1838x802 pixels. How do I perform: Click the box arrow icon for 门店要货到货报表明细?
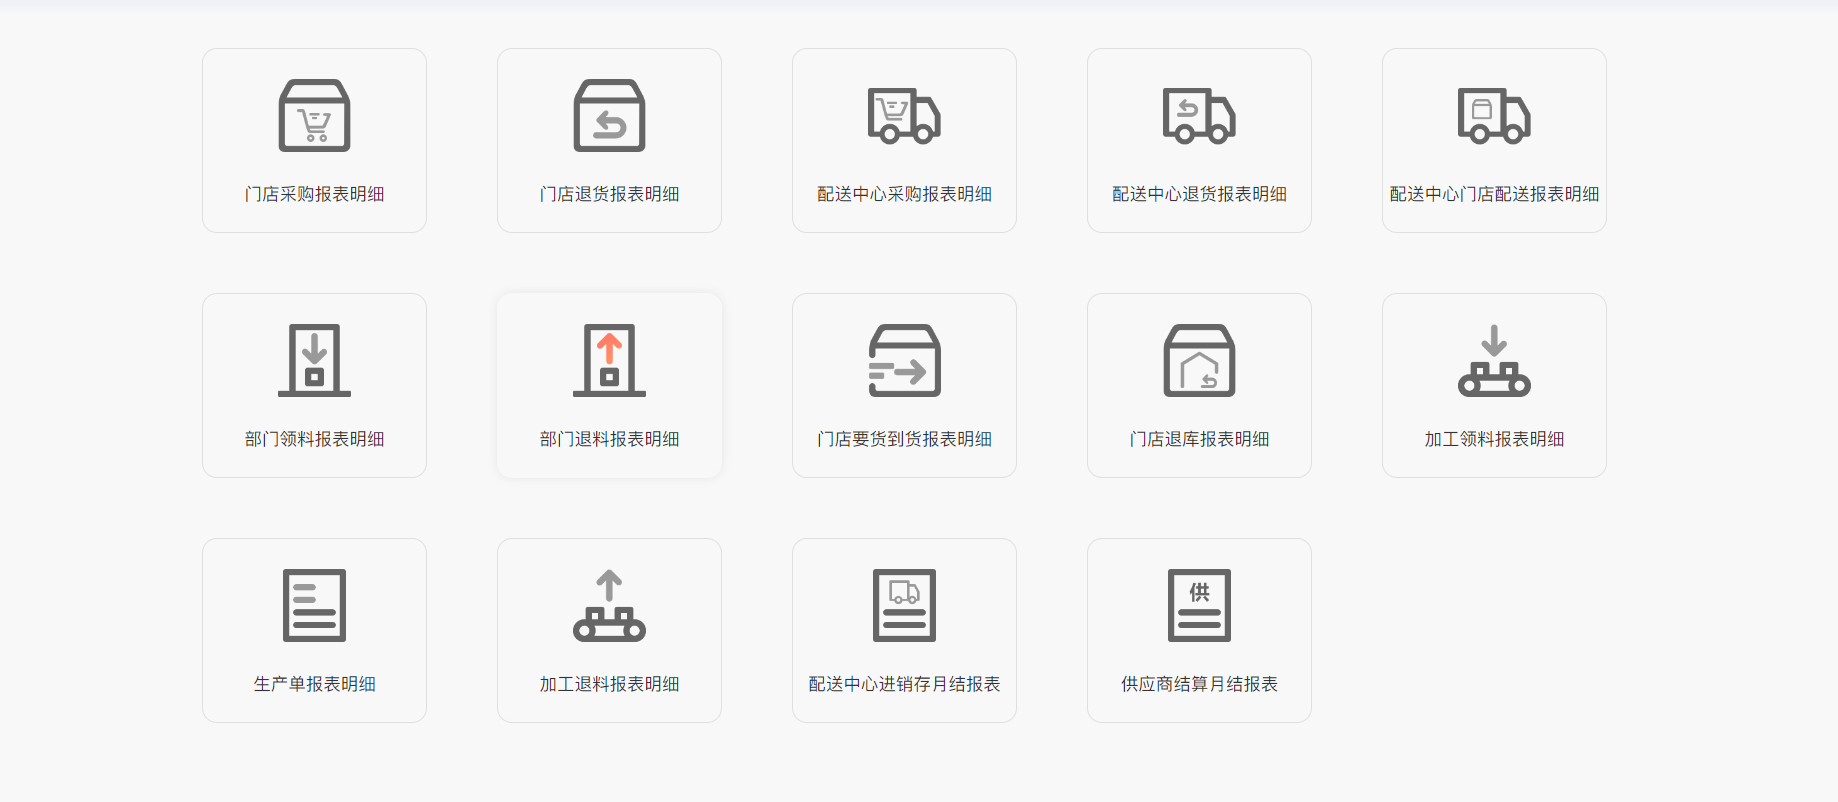click(904, 360)
